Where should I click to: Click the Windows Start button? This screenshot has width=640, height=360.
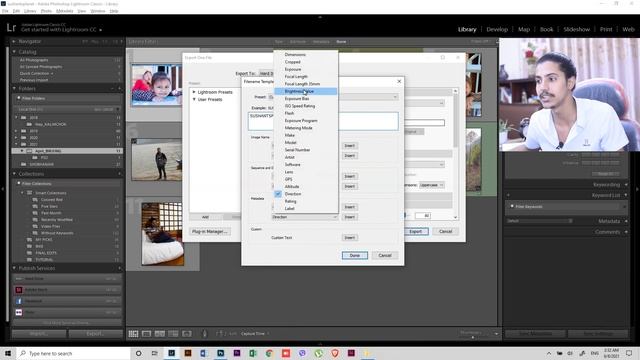(x=8, y=353)
